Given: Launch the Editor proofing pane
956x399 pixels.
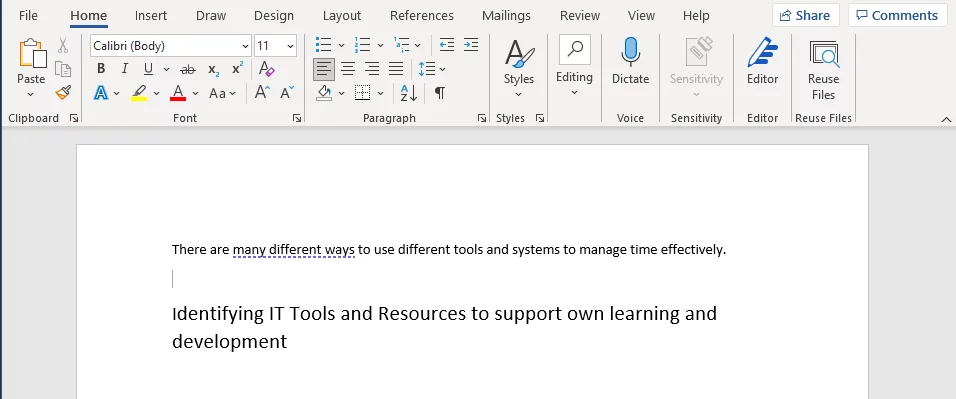Looking at the screenshot, I should [x=763, y=61].
